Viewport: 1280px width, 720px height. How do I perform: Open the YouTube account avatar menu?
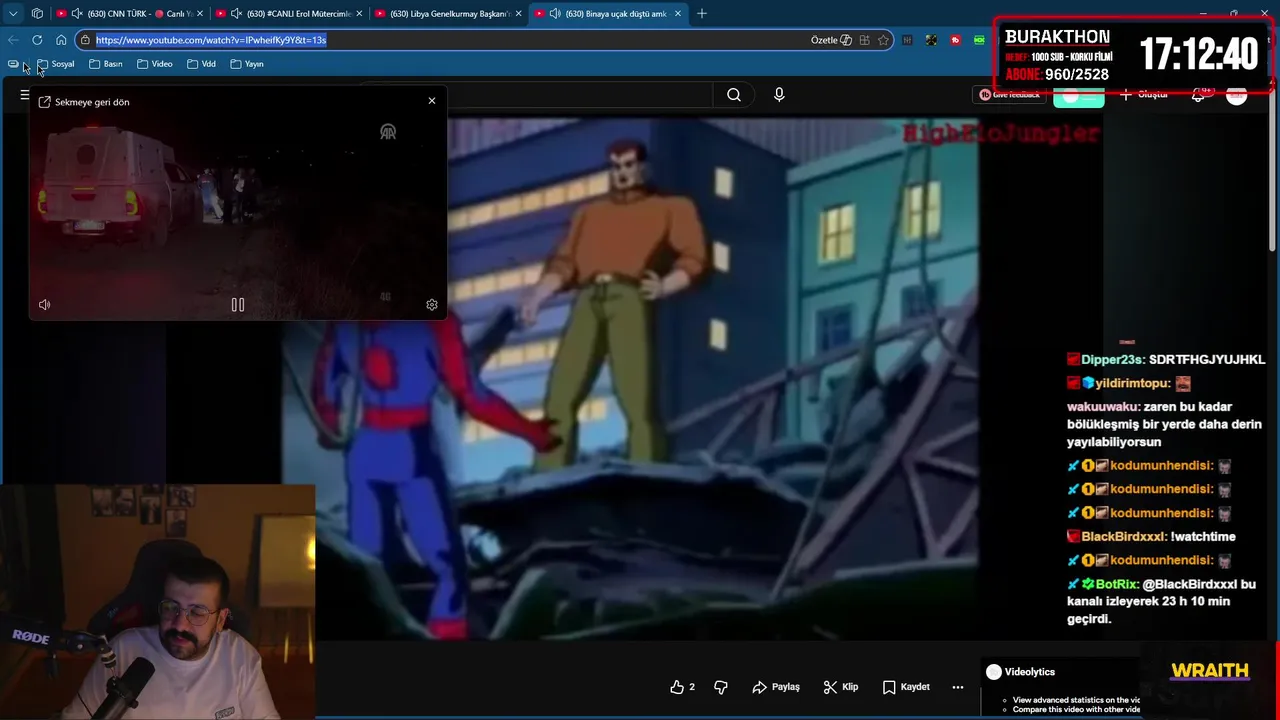[x=1237, y=95]
